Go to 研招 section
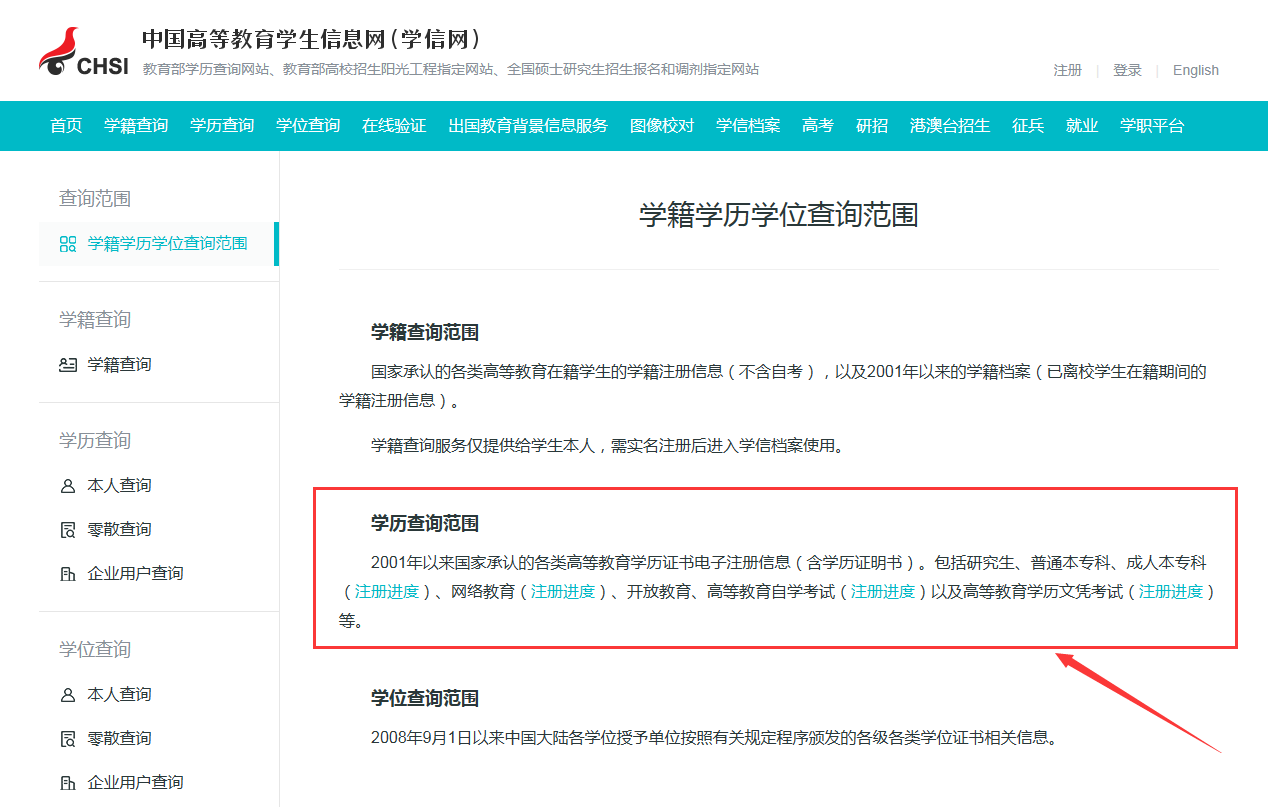Screen dimensions: 1268x807 point(872,126)
